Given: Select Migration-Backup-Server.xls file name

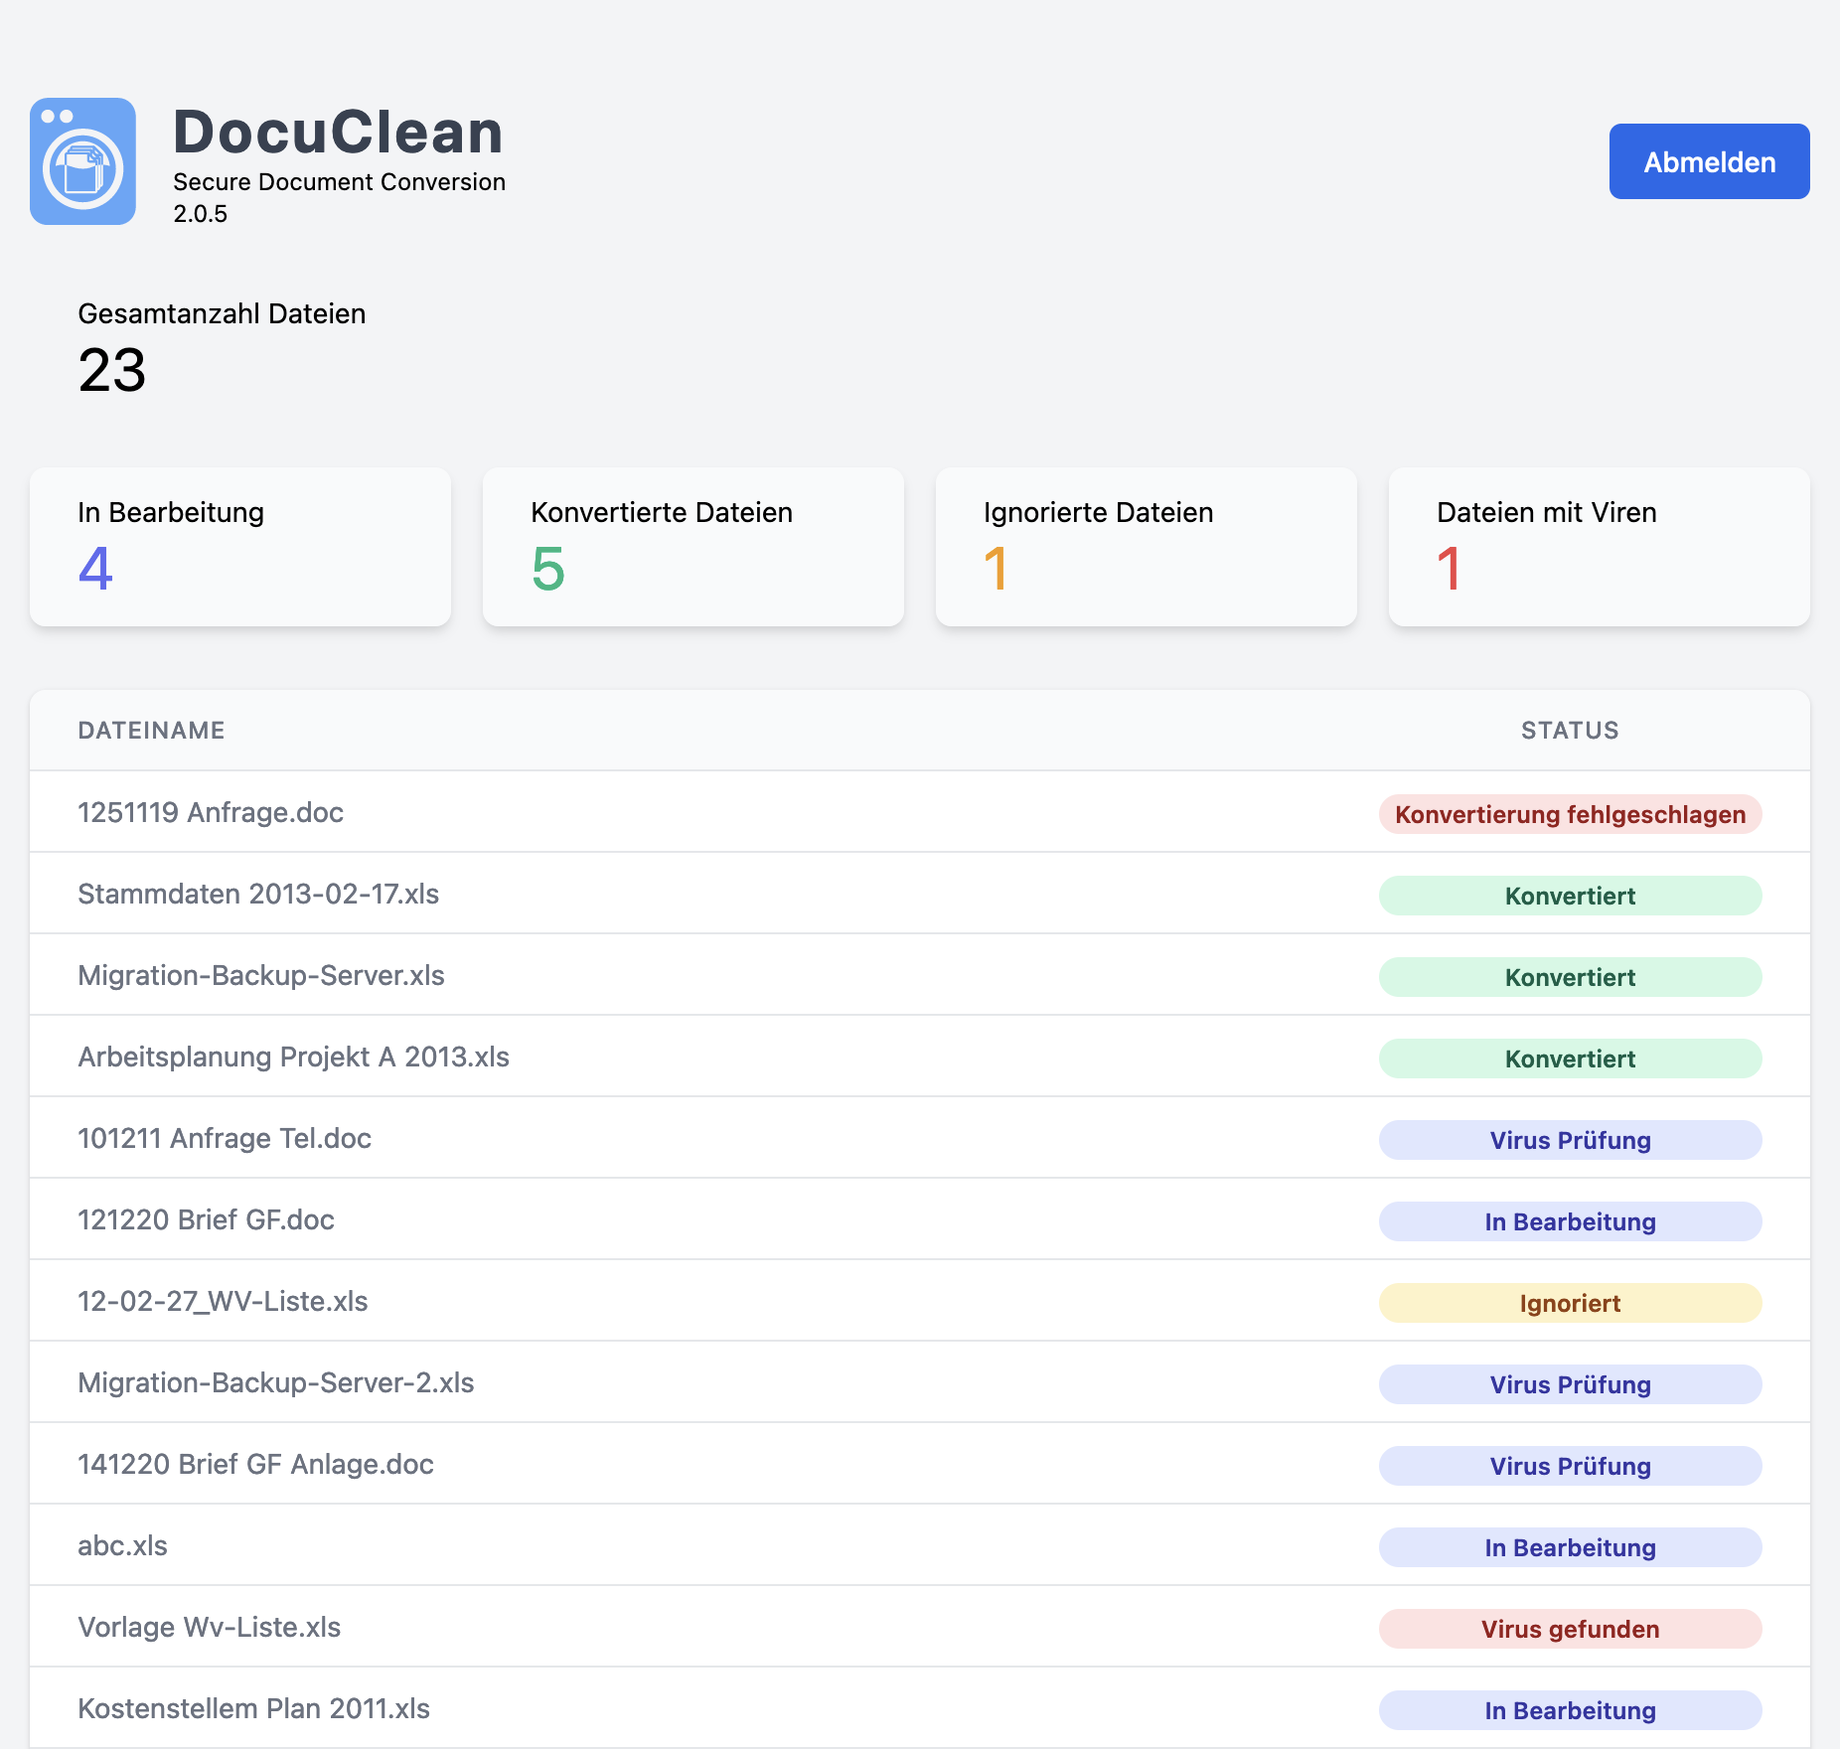Looking at the screenshot, I should point(261,975).
